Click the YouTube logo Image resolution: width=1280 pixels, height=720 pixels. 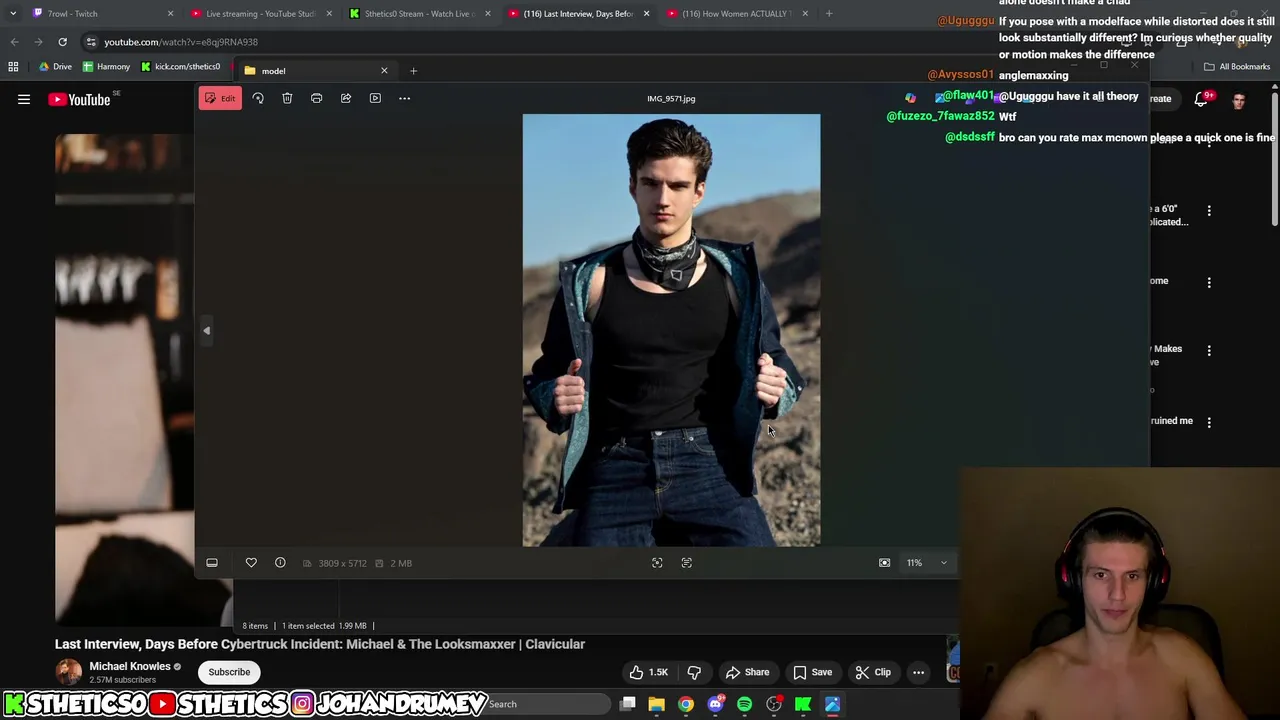point(79,99)
